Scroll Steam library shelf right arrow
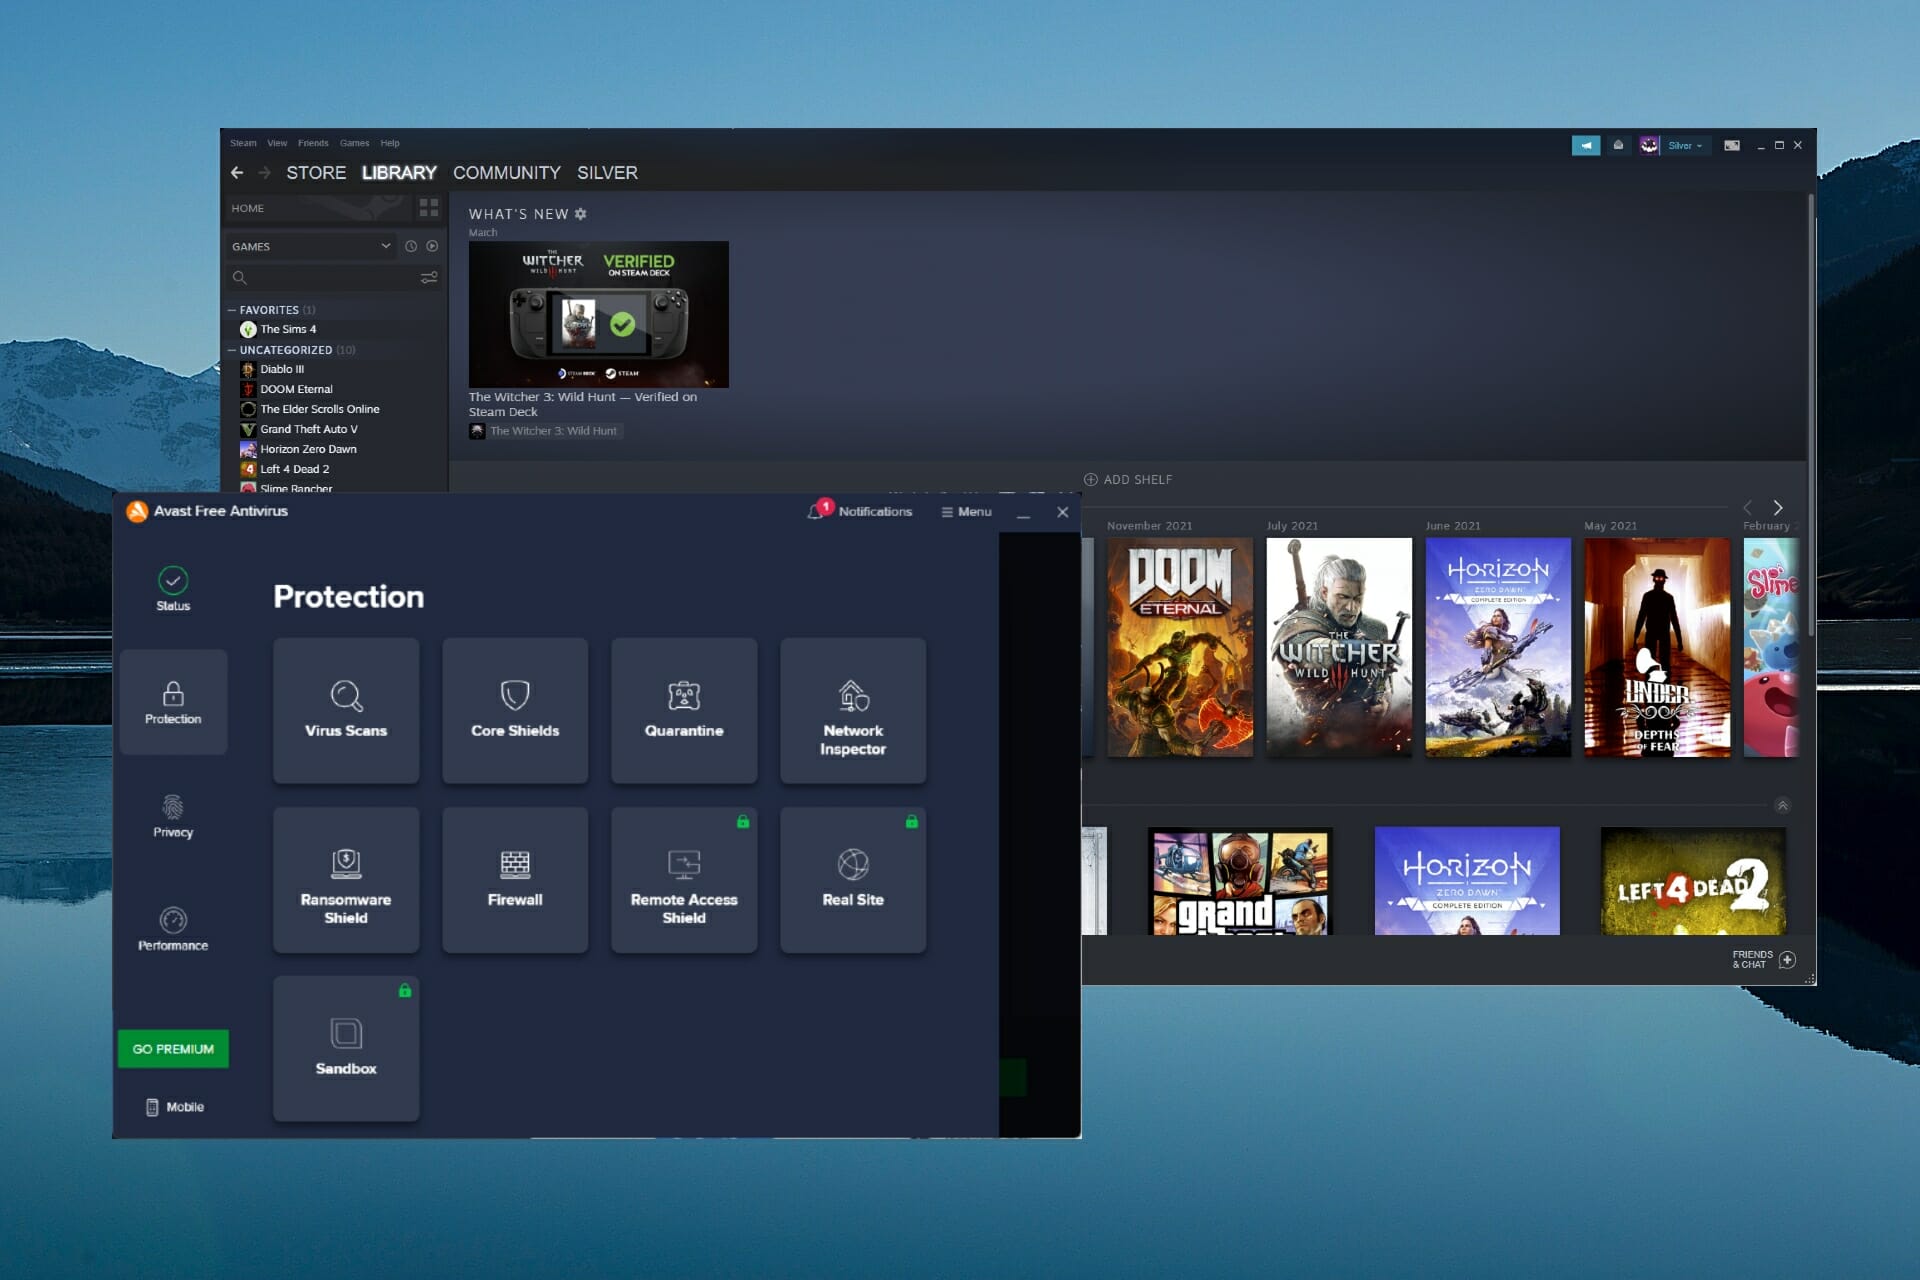This screenshot has height=1280, width=1920. tap(1780, 509)
